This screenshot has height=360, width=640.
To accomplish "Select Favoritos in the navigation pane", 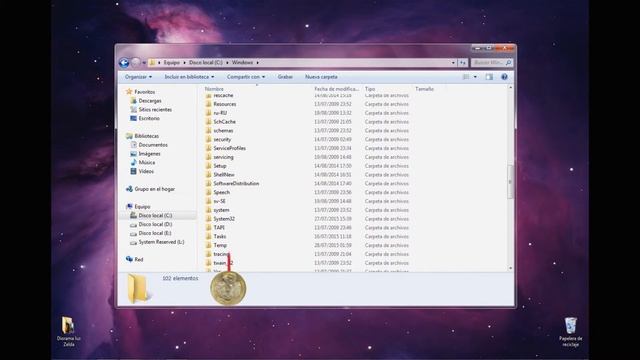I will point(144,92).
